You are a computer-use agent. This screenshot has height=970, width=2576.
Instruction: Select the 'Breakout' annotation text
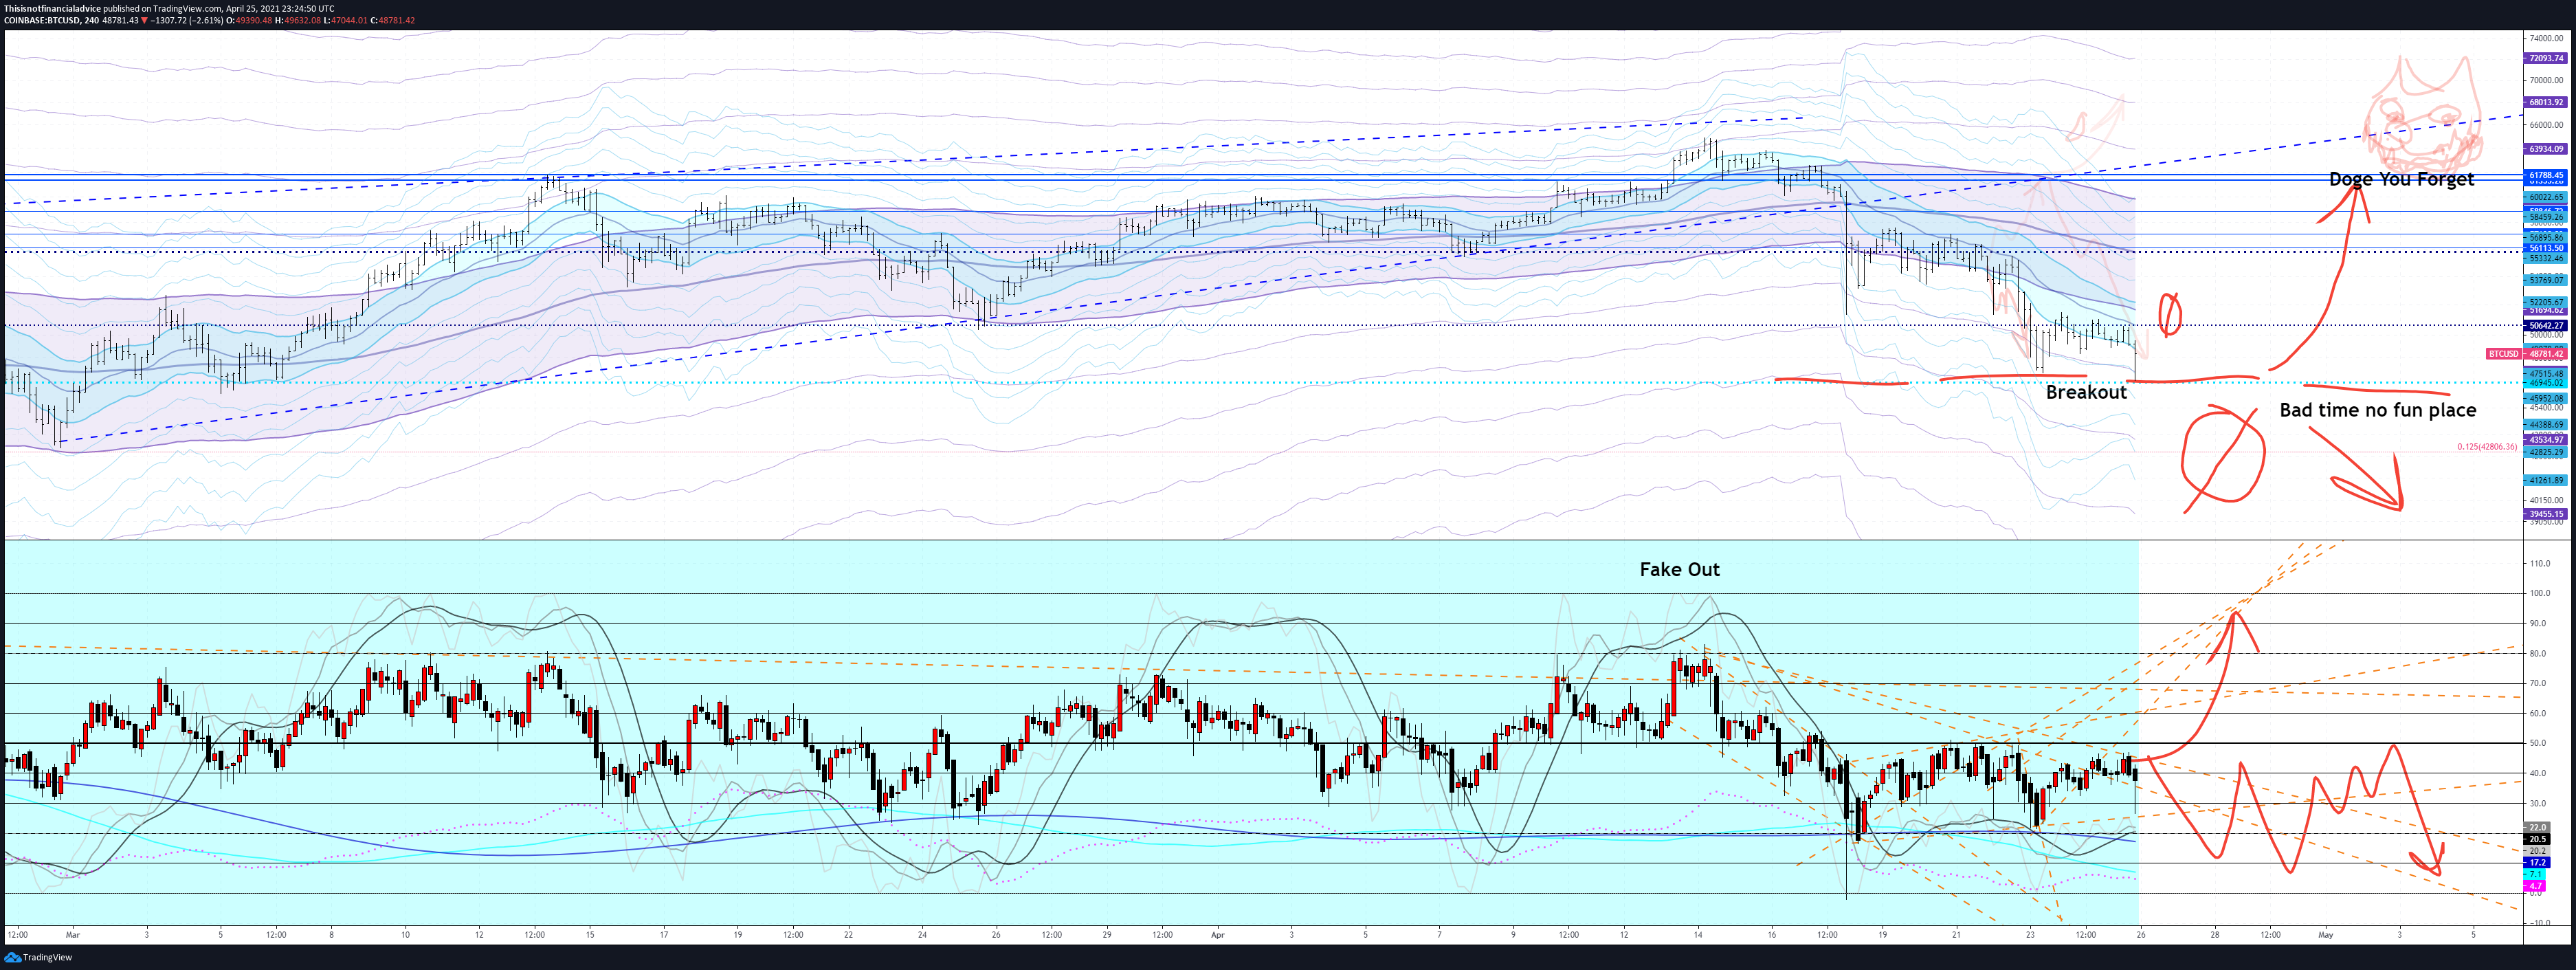tap(2086, 392)
